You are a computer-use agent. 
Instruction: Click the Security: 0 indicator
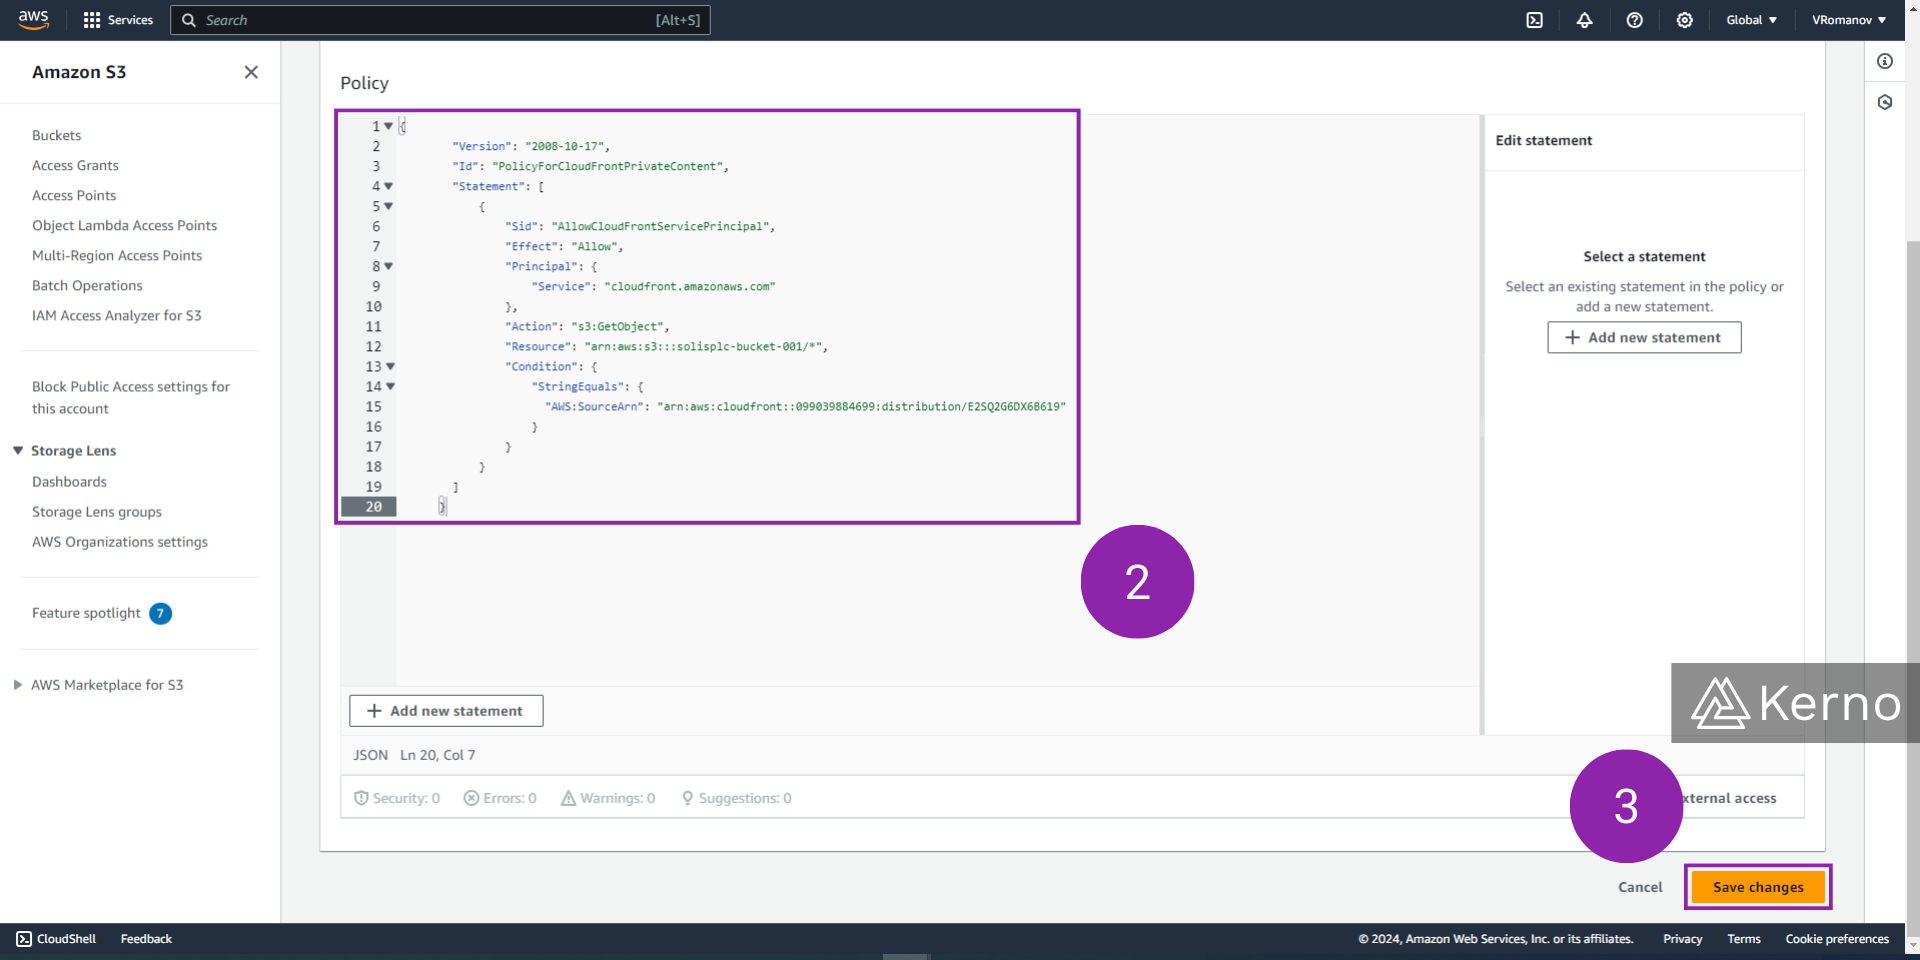click(397, 798)
